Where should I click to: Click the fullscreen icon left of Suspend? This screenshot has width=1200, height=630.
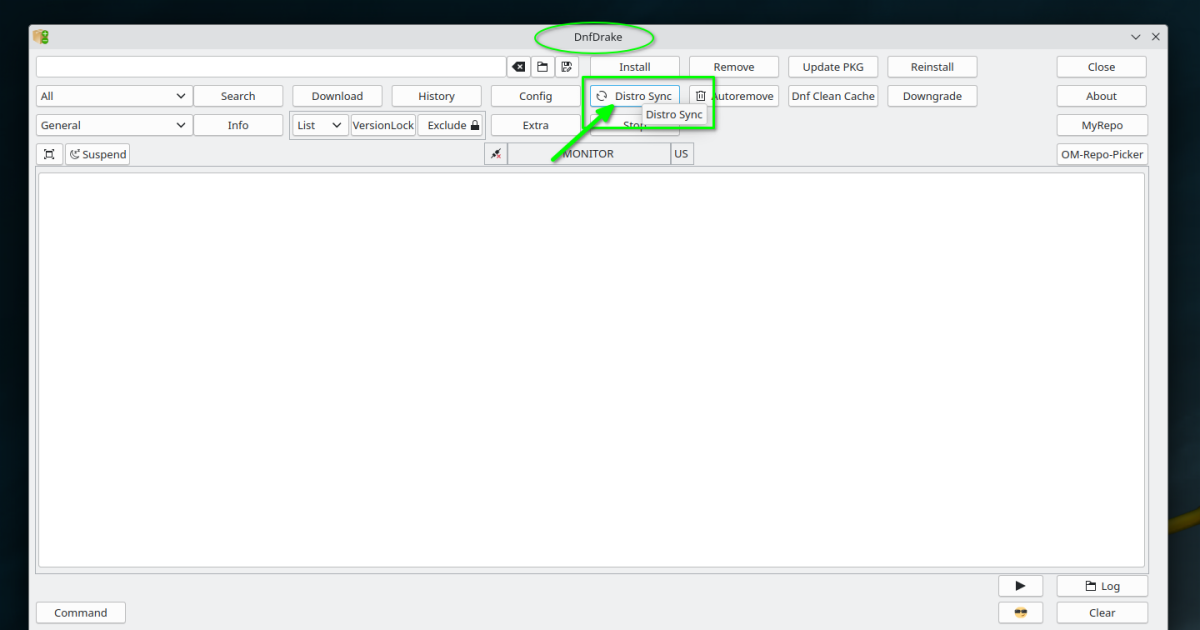(x=49, y=154)
